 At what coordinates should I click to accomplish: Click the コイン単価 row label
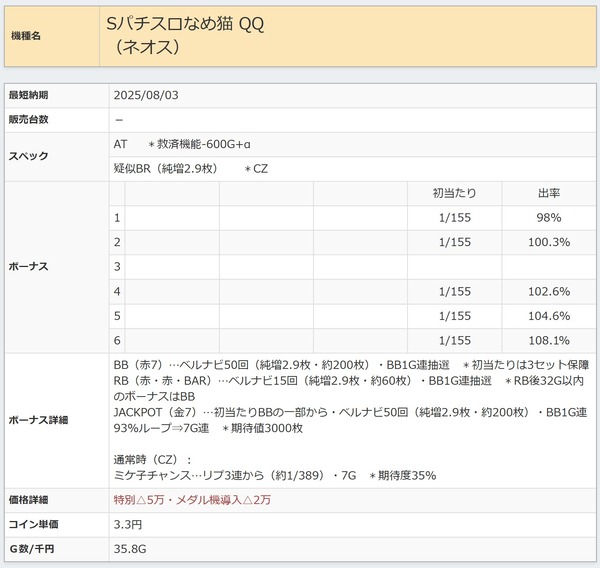[x=33, y=524]
